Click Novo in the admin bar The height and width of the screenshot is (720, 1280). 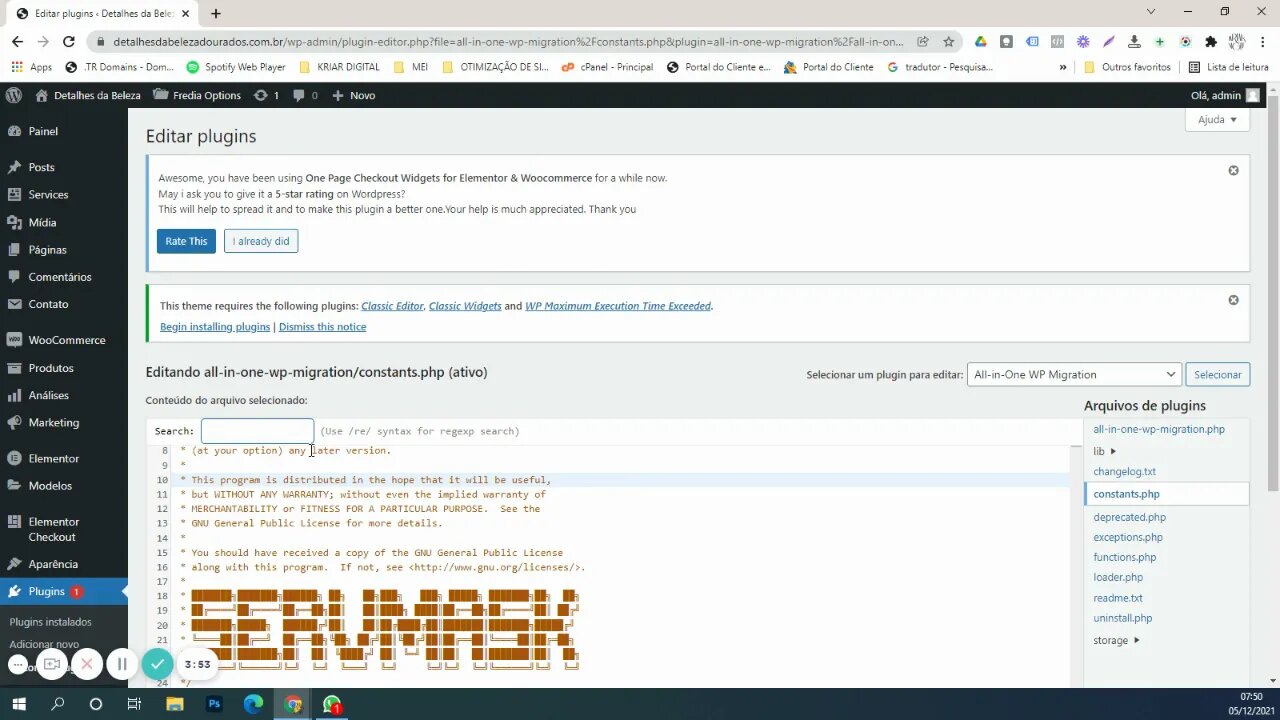pos(353,95)
